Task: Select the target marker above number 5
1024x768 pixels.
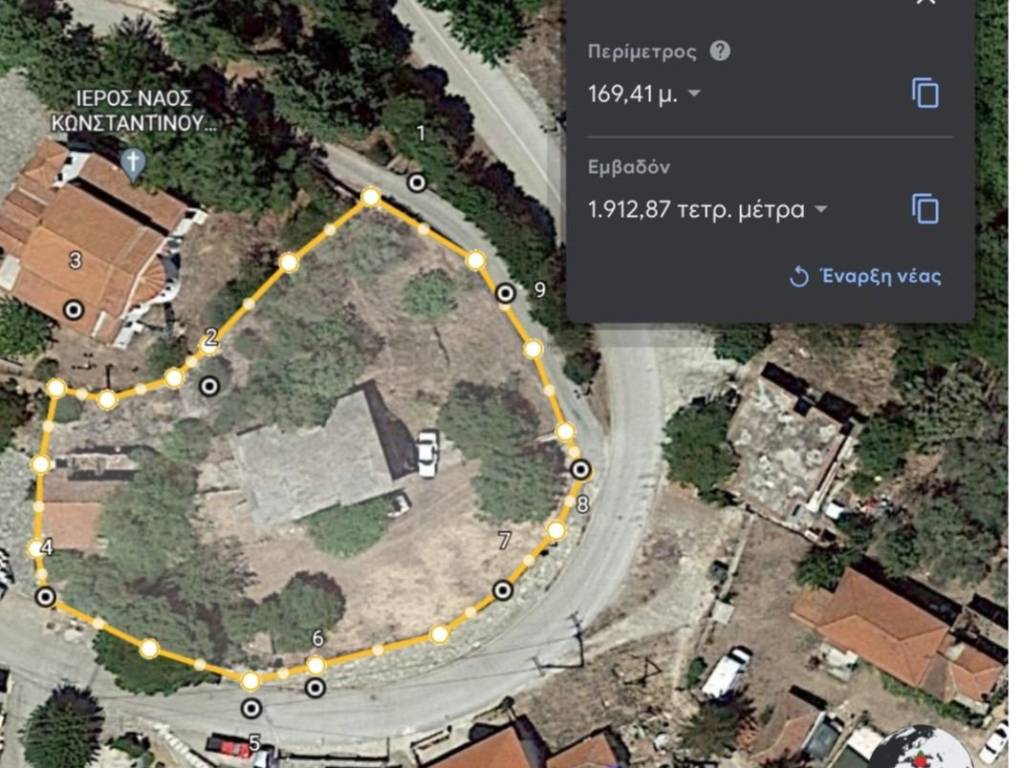Action: 251,709
